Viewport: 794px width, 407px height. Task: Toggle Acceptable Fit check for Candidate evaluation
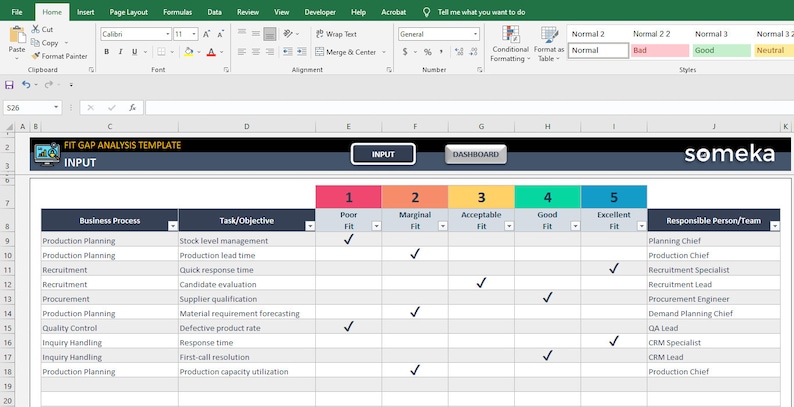(x=481, y=283)
